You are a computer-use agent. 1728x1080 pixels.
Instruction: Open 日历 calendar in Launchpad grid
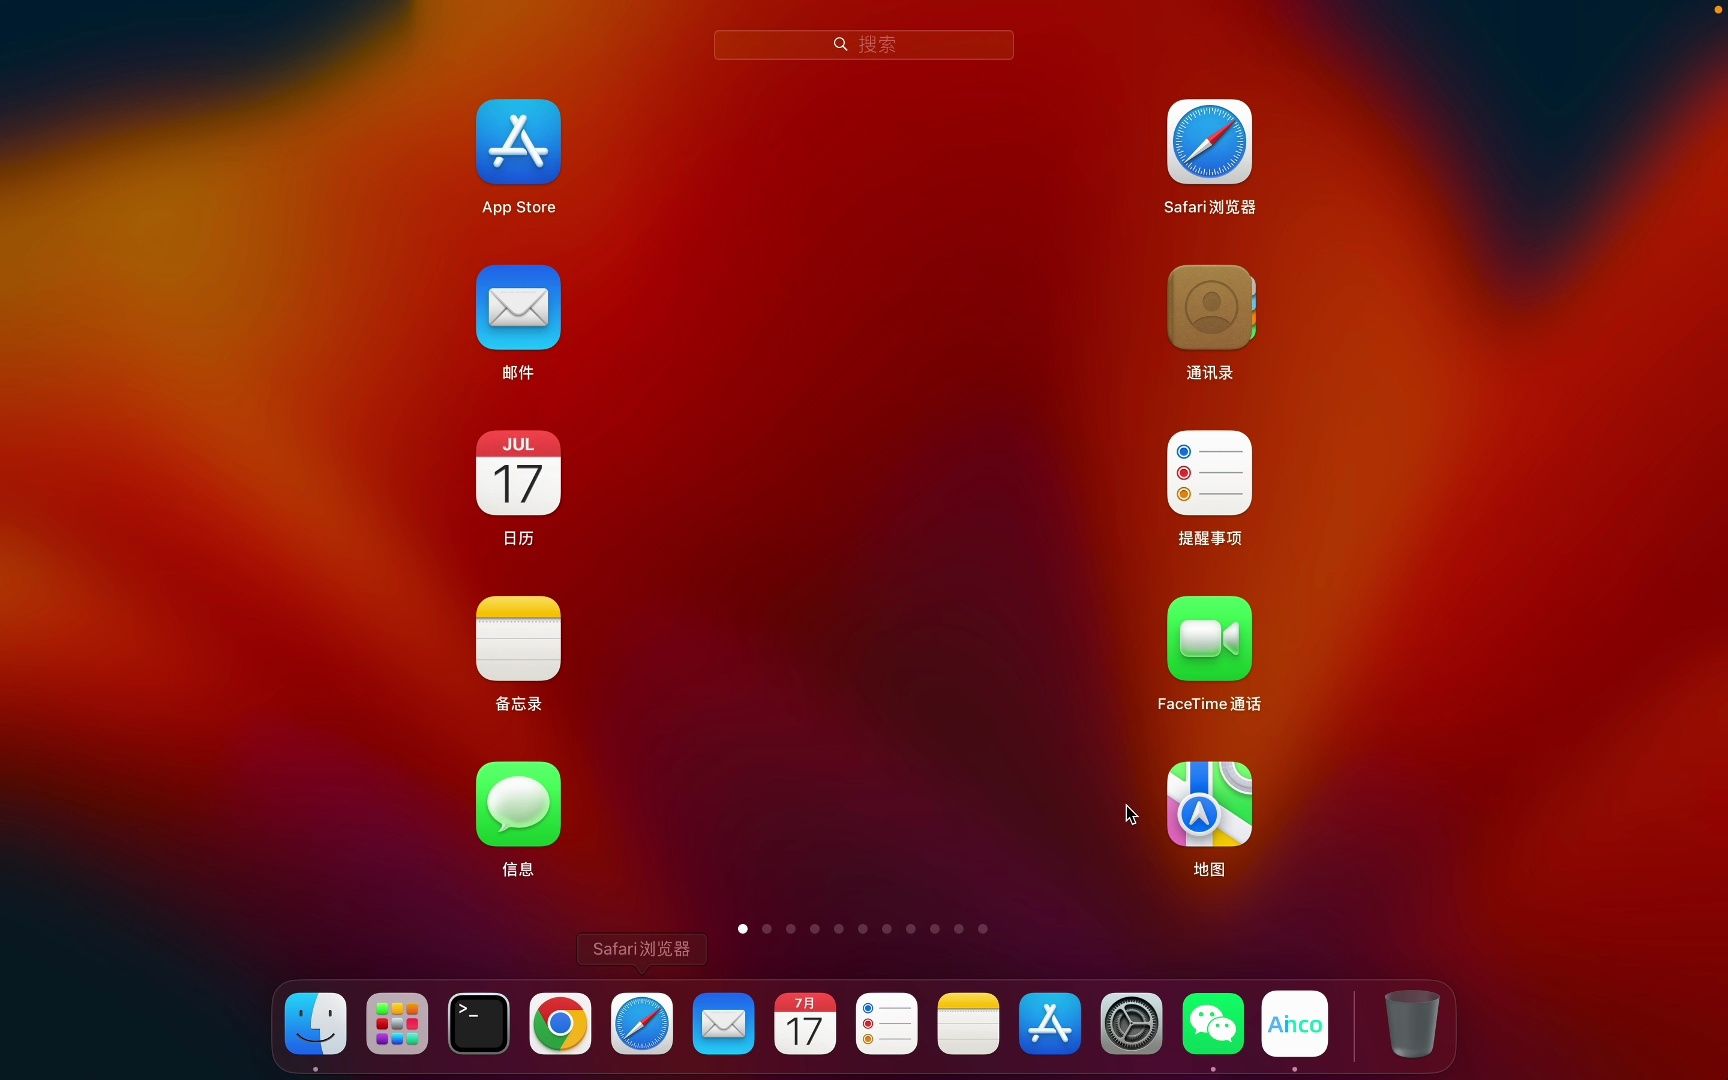518,473
